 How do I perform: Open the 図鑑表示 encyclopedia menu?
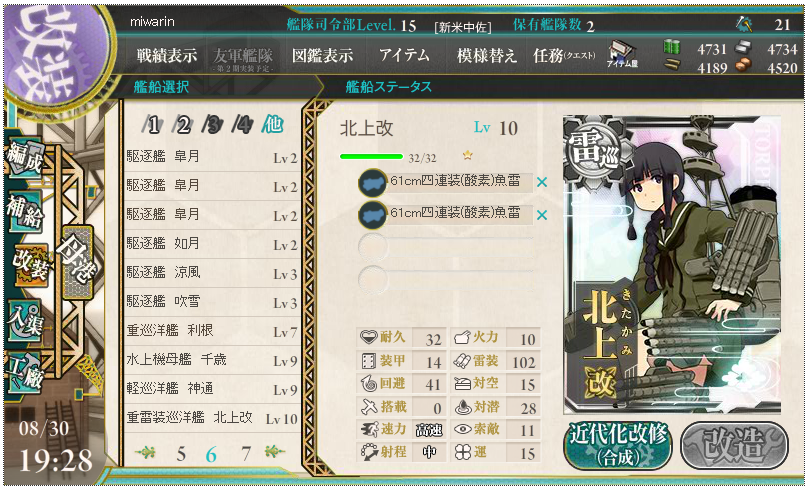[322, 56]
